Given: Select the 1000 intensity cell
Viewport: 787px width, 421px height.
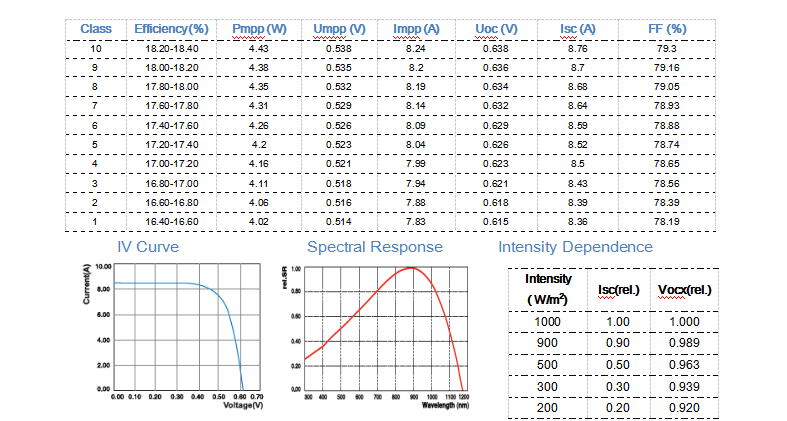Looking at the screenshot, I should [547, 323].
